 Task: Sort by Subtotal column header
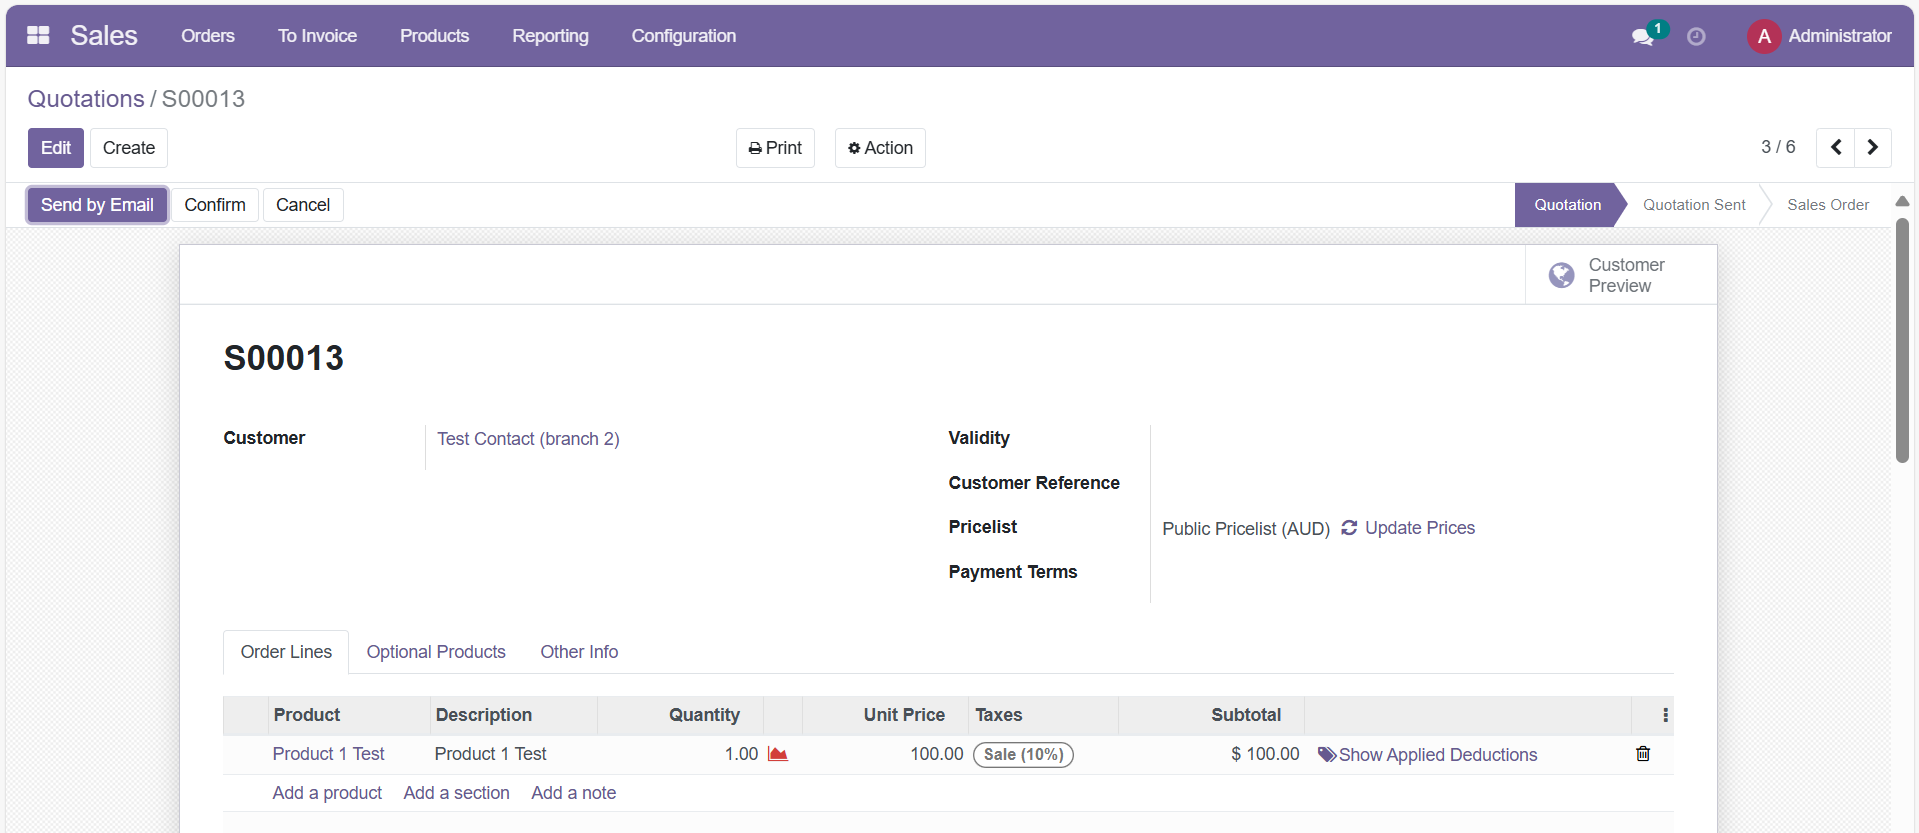(1211, 715)
